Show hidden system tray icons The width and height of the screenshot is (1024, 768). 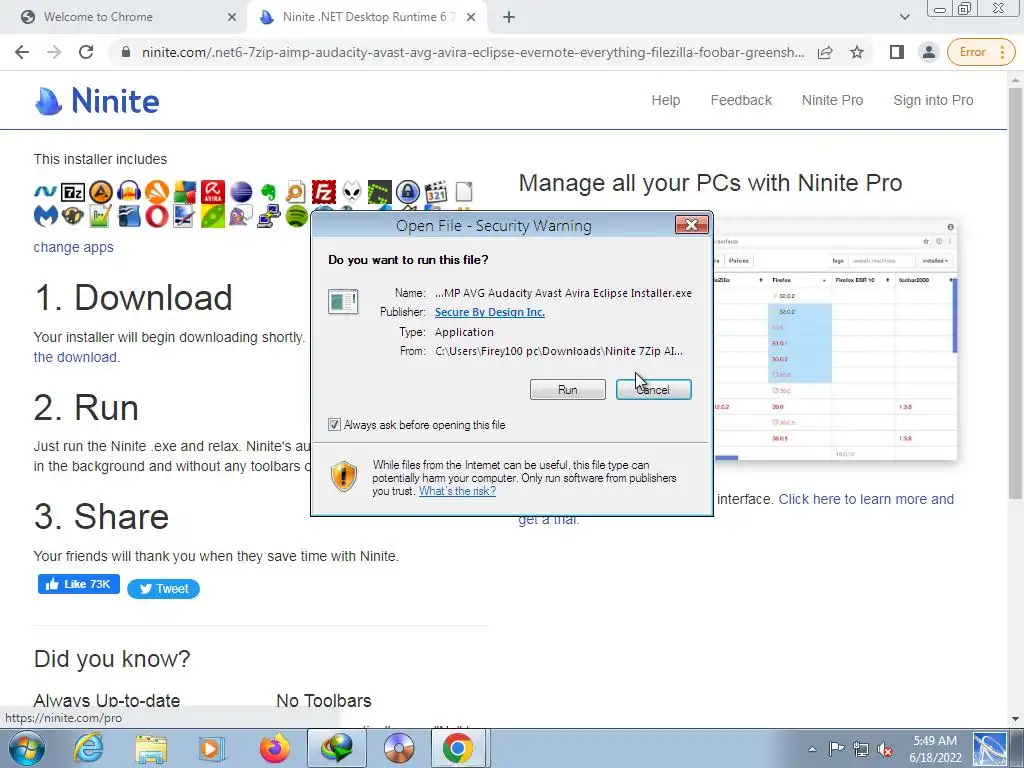point(812,749)
